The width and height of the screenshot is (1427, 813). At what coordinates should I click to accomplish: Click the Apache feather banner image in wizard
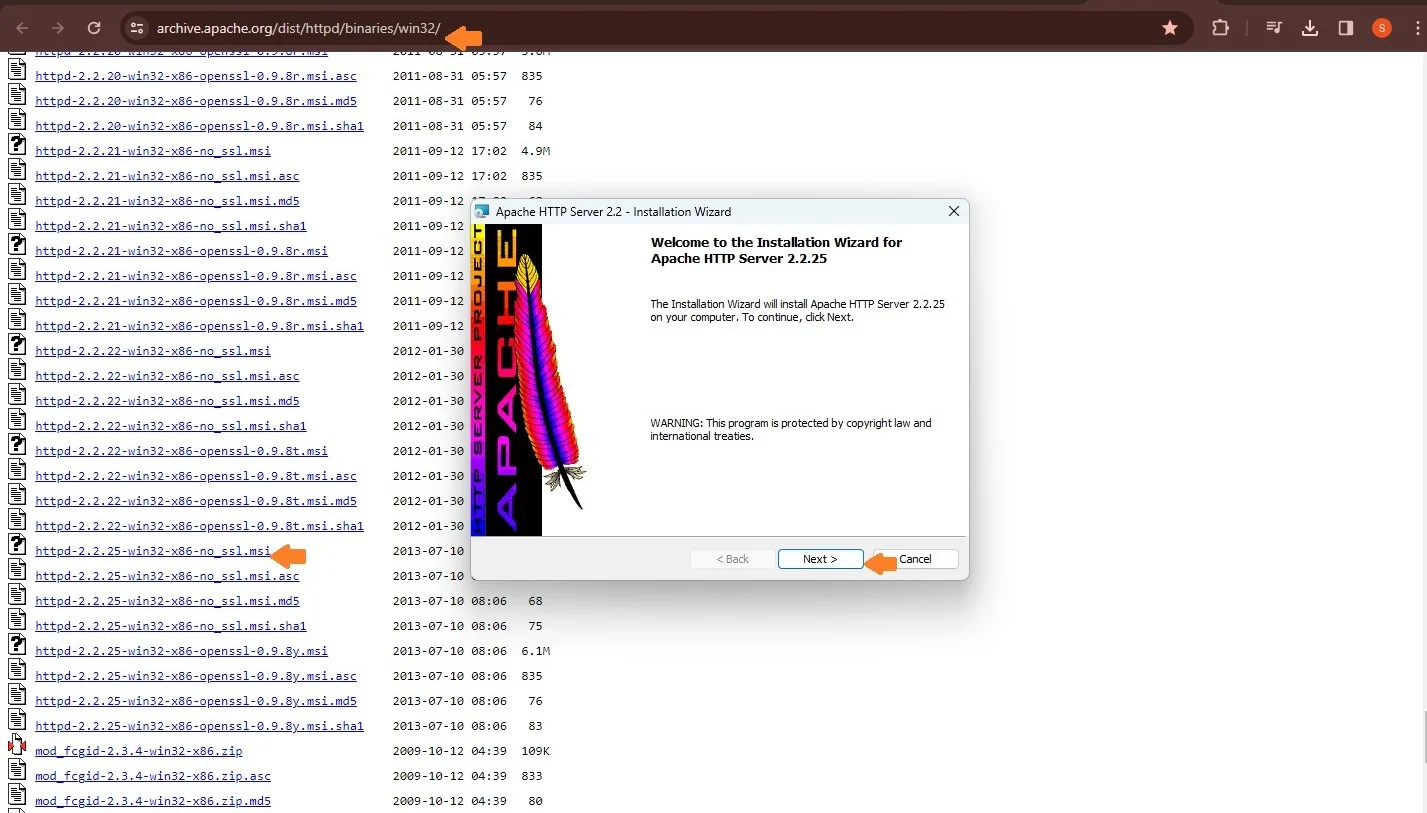pos(529,380)
